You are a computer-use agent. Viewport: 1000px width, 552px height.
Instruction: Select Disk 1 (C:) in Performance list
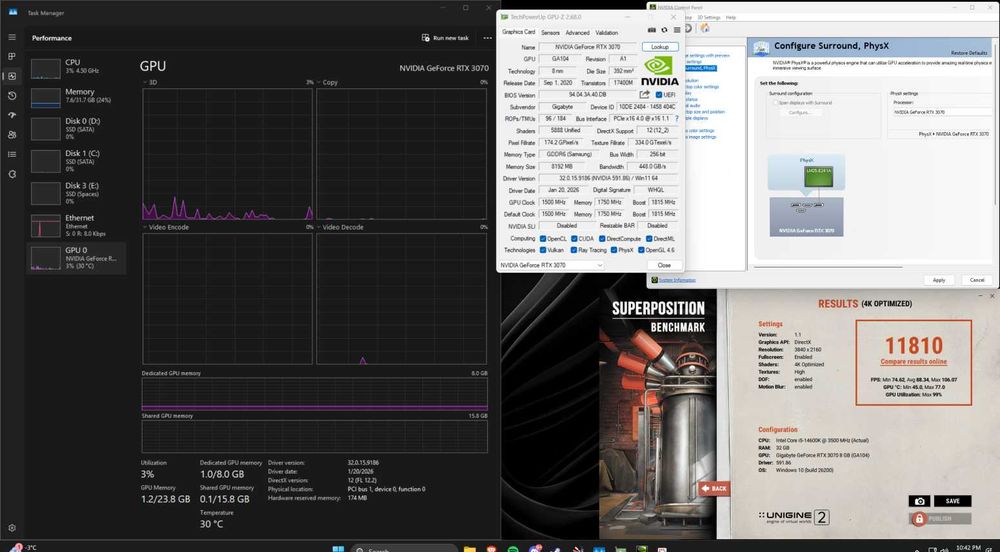point(77,161)
